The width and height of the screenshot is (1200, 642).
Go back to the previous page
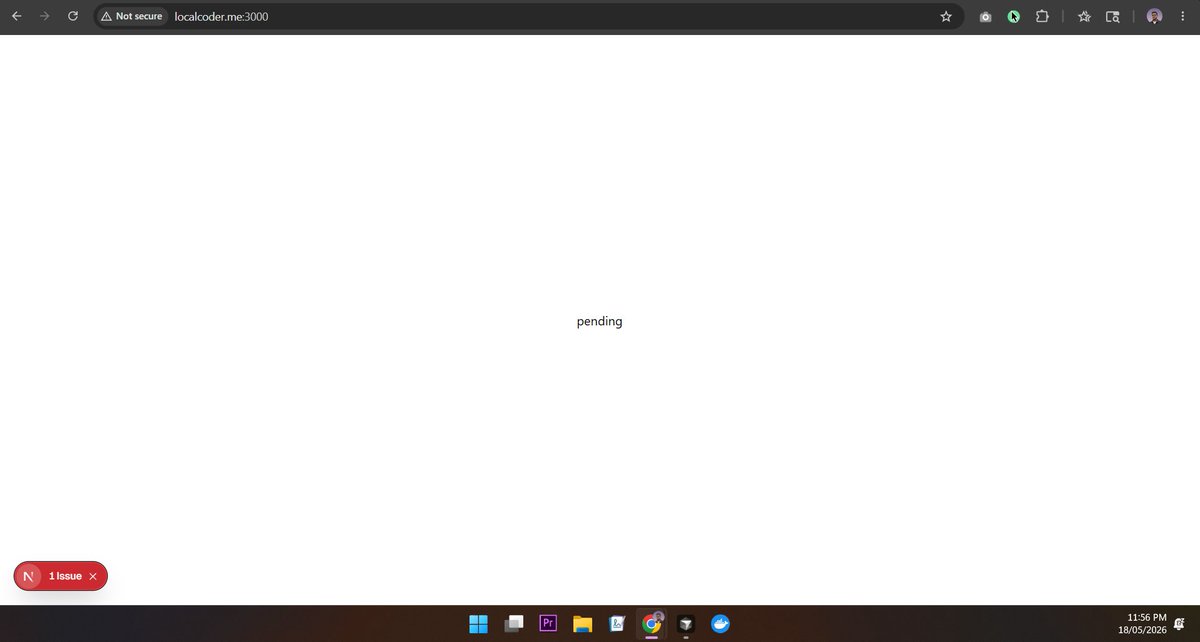tap(15, 16)
